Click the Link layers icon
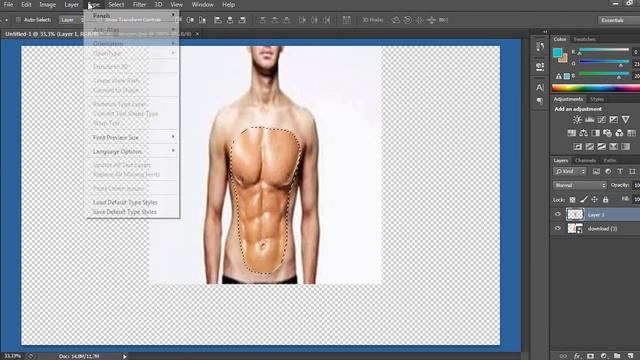This screenshot has height=360, width=640. click(x=564, y=356)
